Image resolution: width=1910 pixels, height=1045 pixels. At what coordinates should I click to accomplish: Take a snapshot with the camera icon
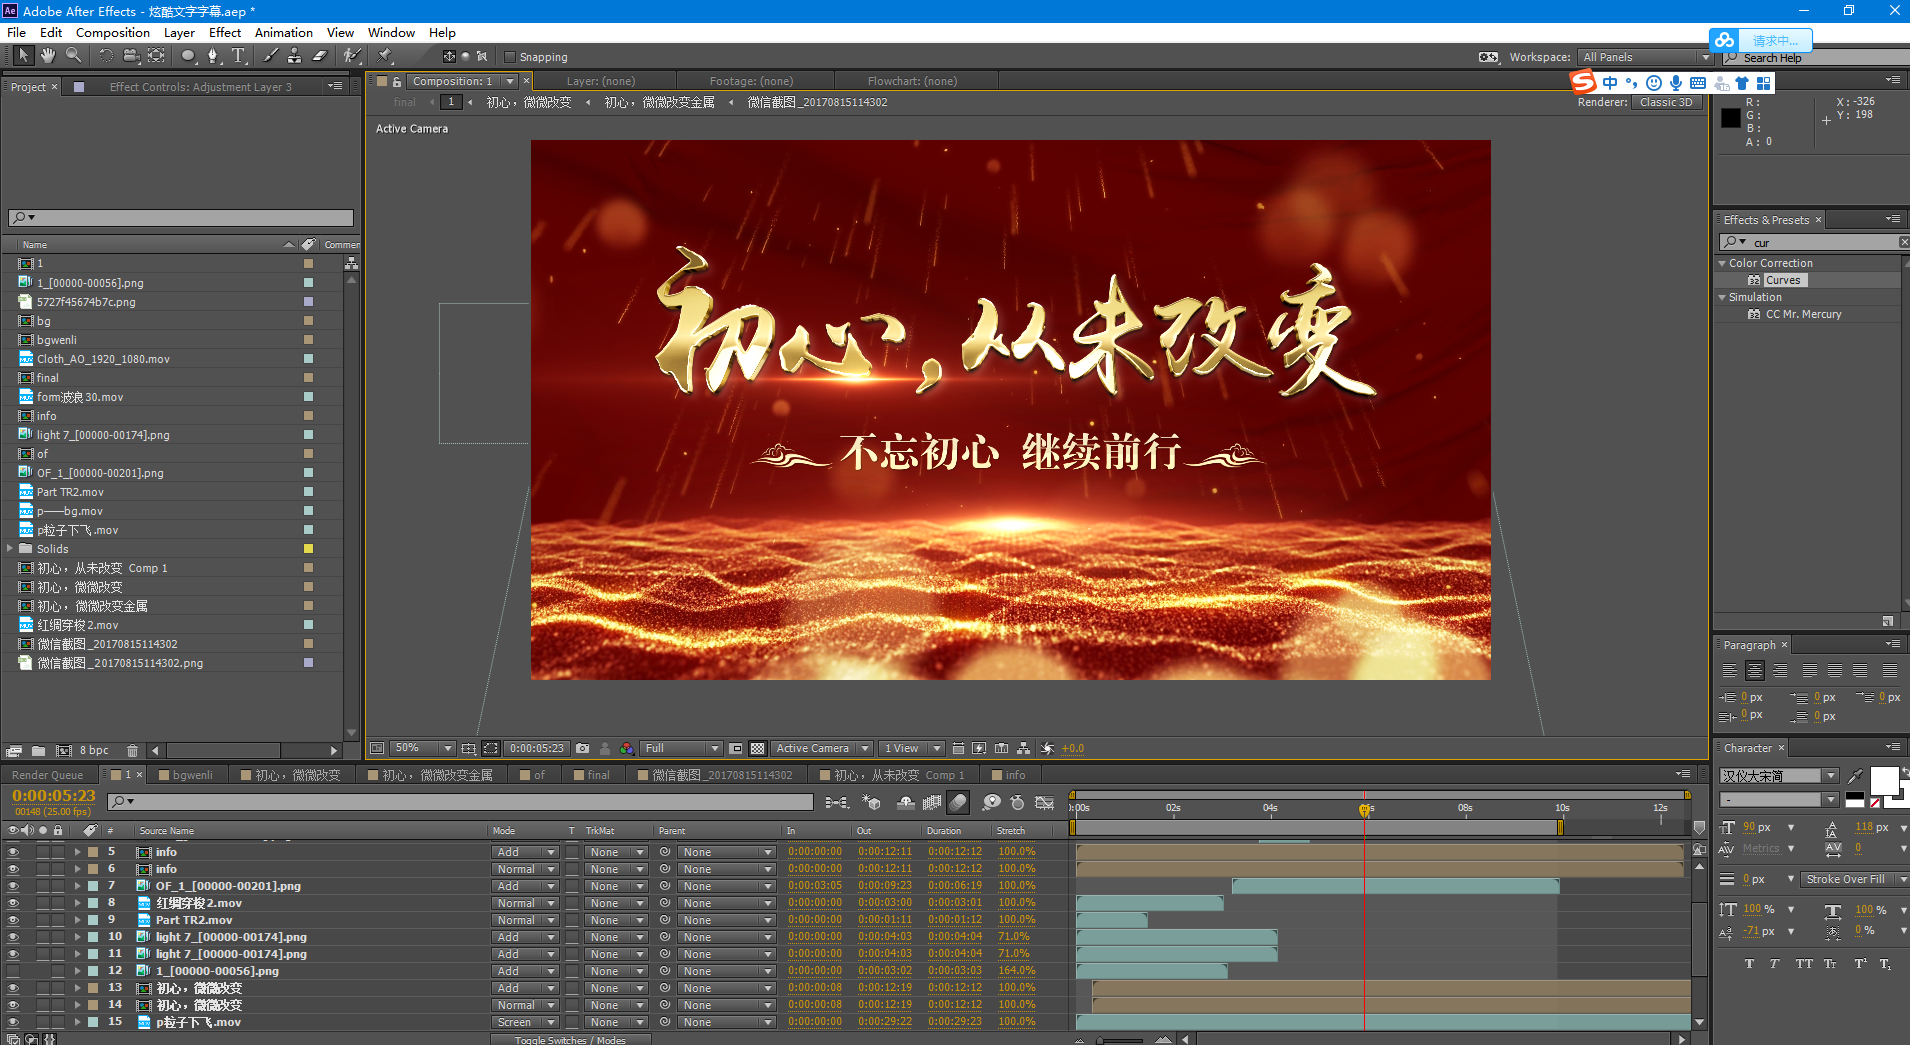[583, 748]
